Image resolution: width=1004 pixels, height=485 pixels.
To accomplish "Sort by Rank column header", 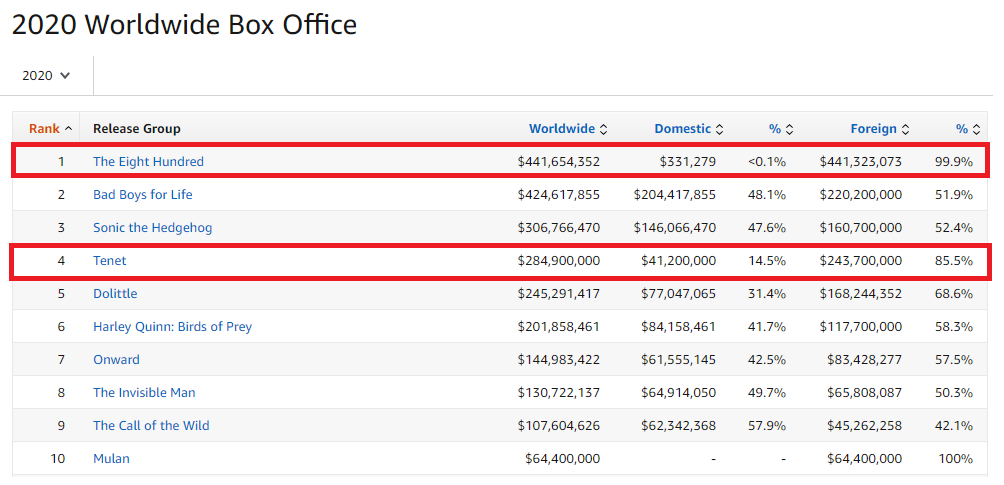I will (44, 128).
